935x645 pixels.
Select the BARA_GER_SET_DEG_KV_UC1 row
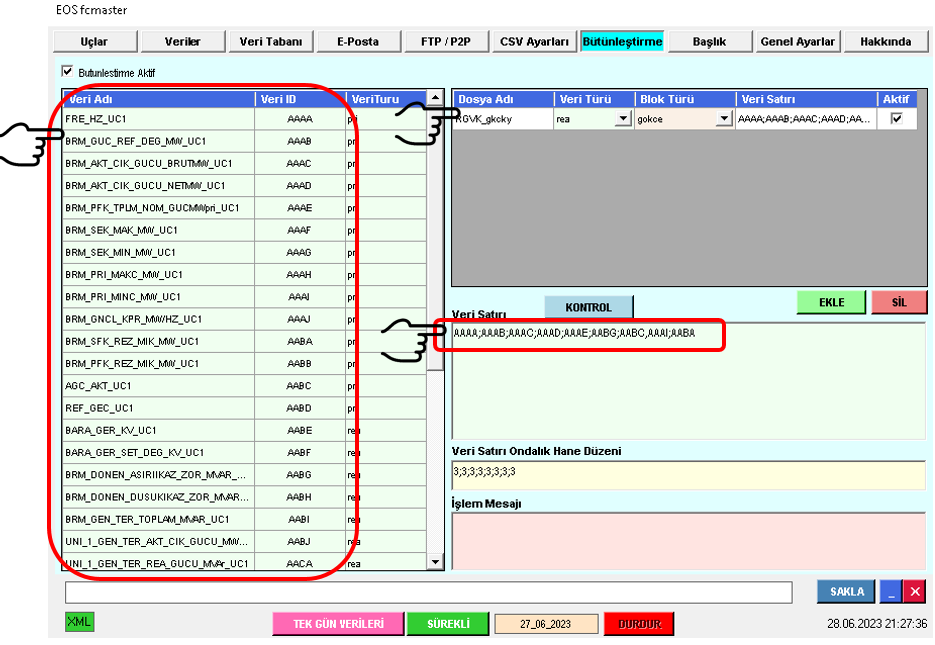(244, 452)
